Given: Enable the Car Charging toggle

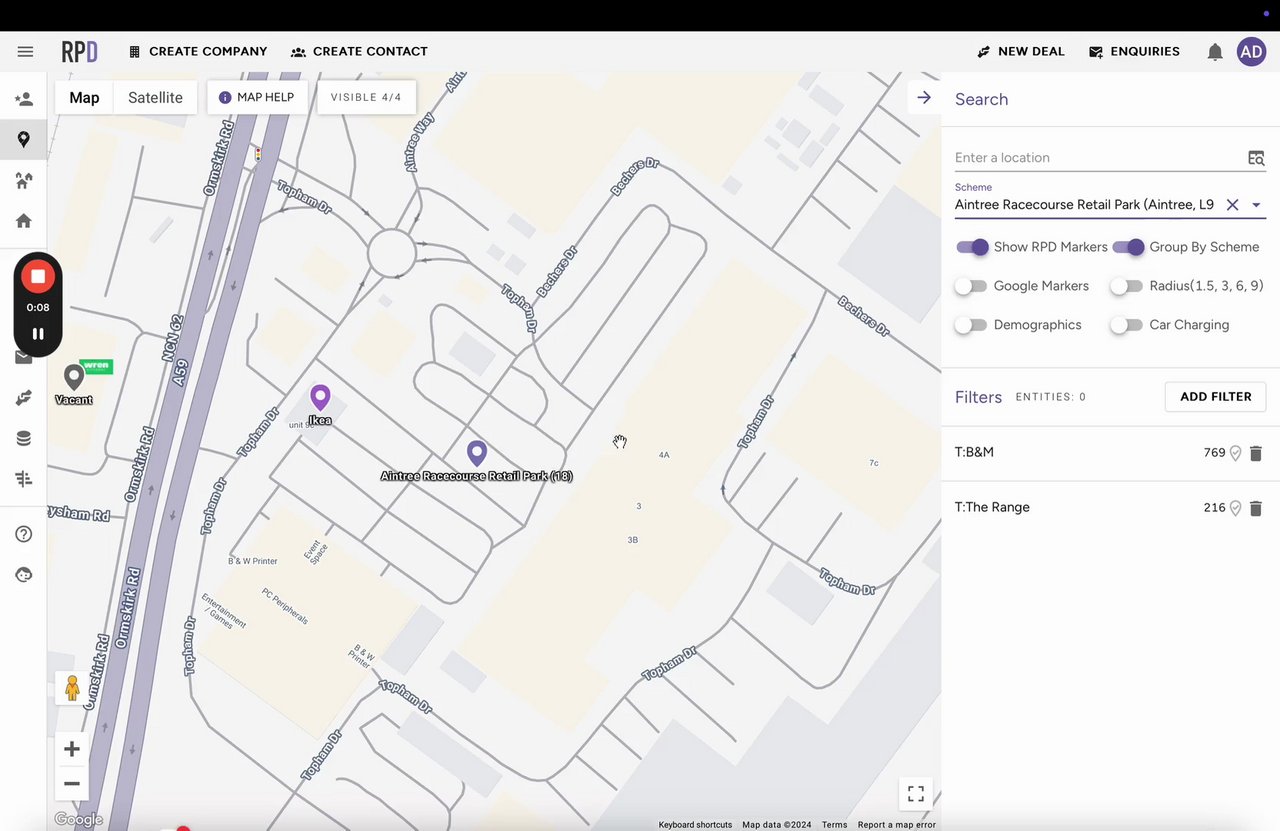Looking at the screenshot, I should tap(1126, 325).
